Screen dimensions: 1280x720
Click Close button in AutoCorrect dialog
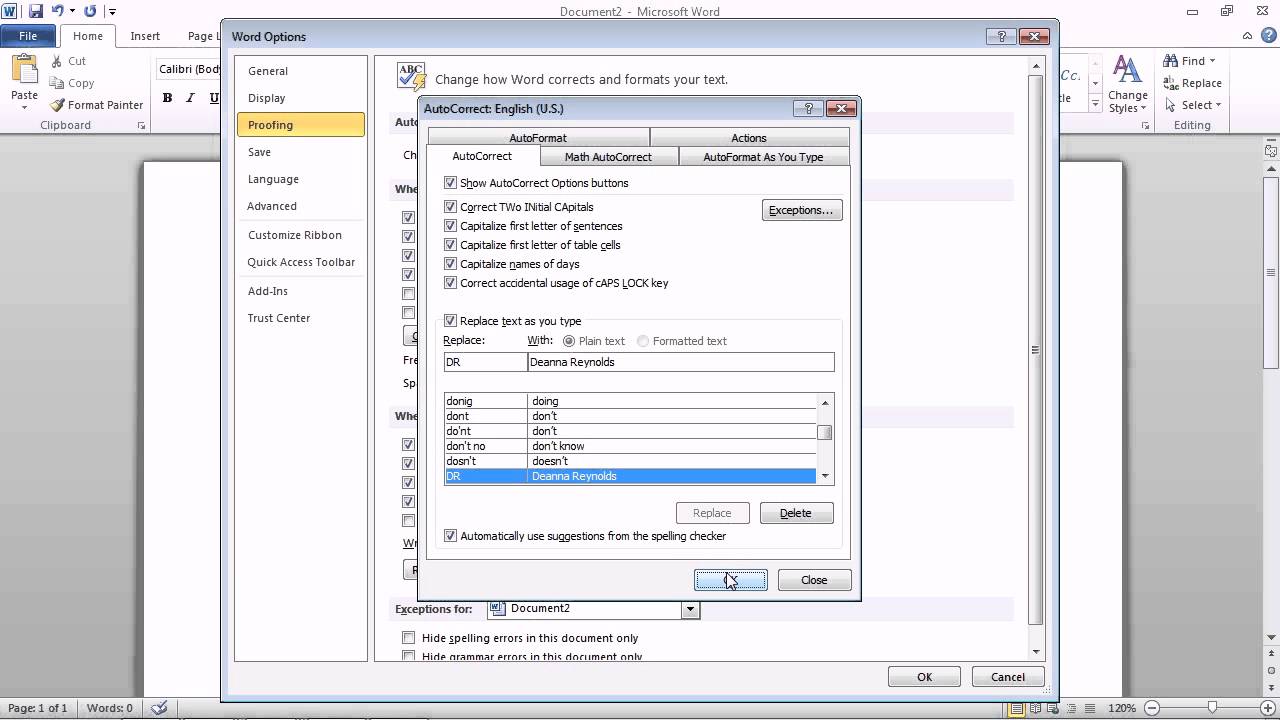[x=814, y=580]
